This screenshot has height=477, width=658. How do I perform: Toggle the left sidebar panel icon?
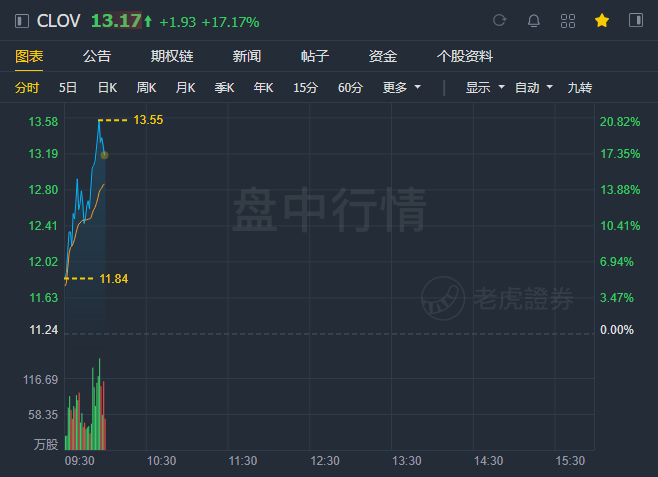point(22,21)
